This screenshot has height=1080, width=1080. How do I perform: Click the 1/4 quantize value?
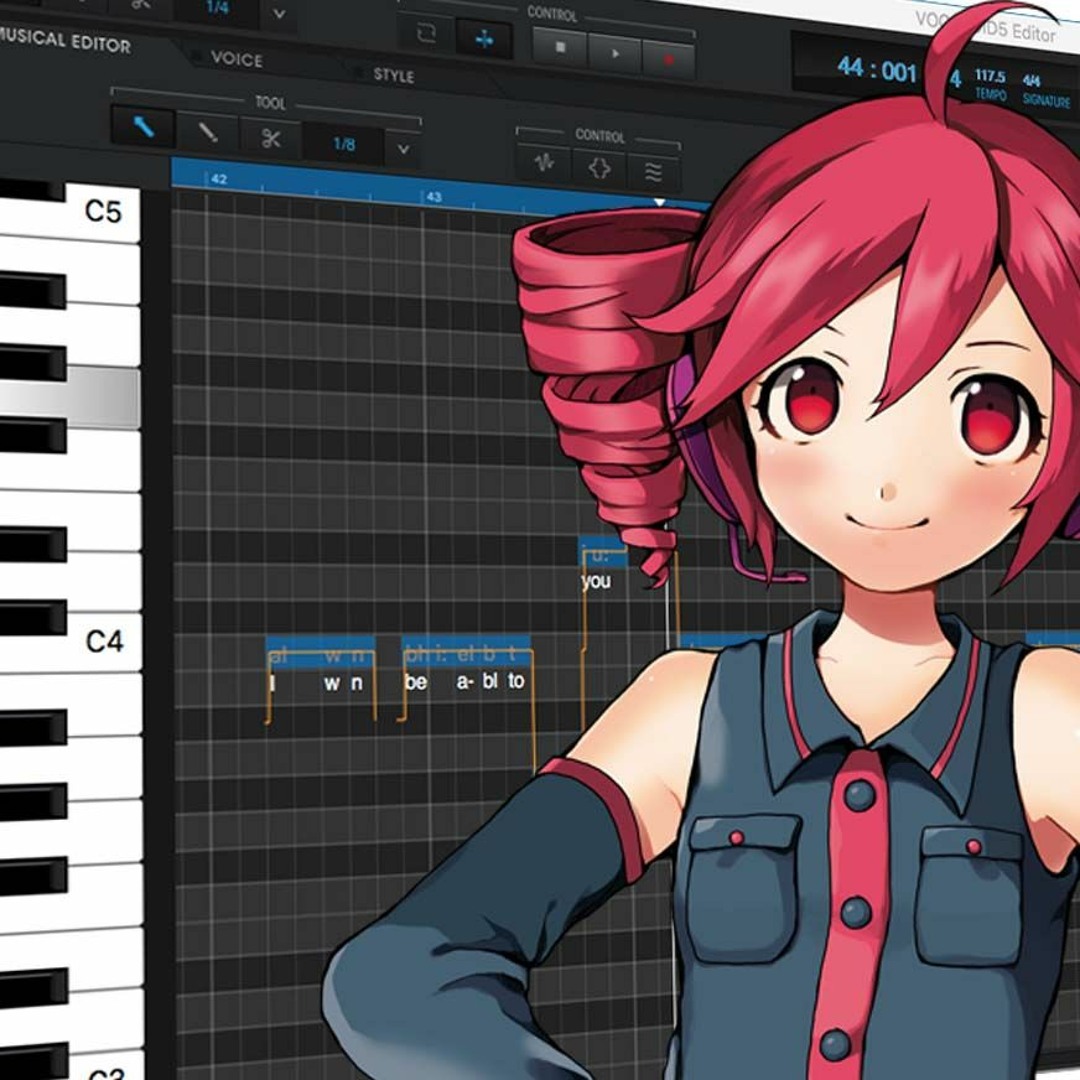tap(217, 8)
